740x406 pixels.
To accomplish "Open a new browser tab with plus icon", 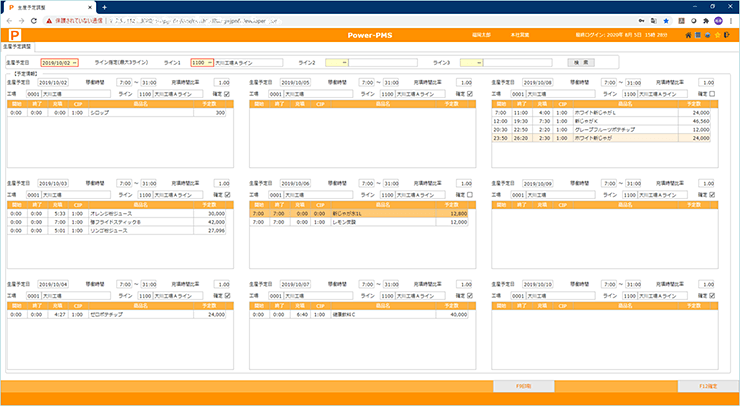I will [104, 7].
